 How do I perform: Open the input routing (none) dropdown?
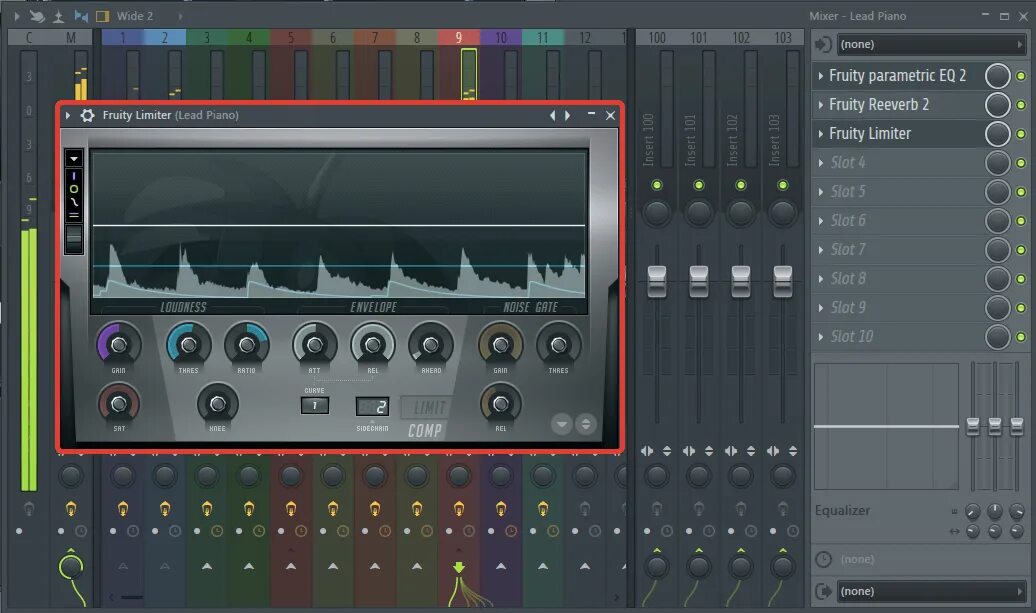coord(930,44)
